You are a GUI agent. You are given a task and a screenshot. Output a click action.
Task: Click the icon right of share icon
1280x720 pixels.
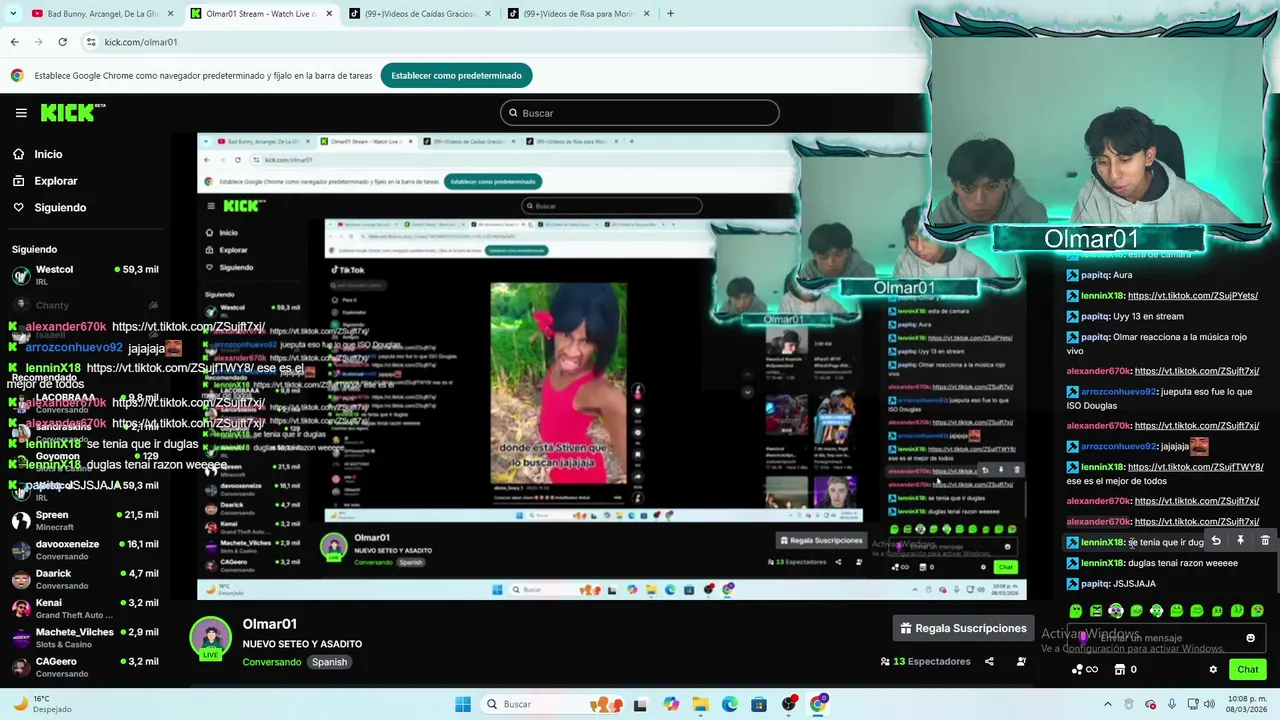[x=1021, y=661]
